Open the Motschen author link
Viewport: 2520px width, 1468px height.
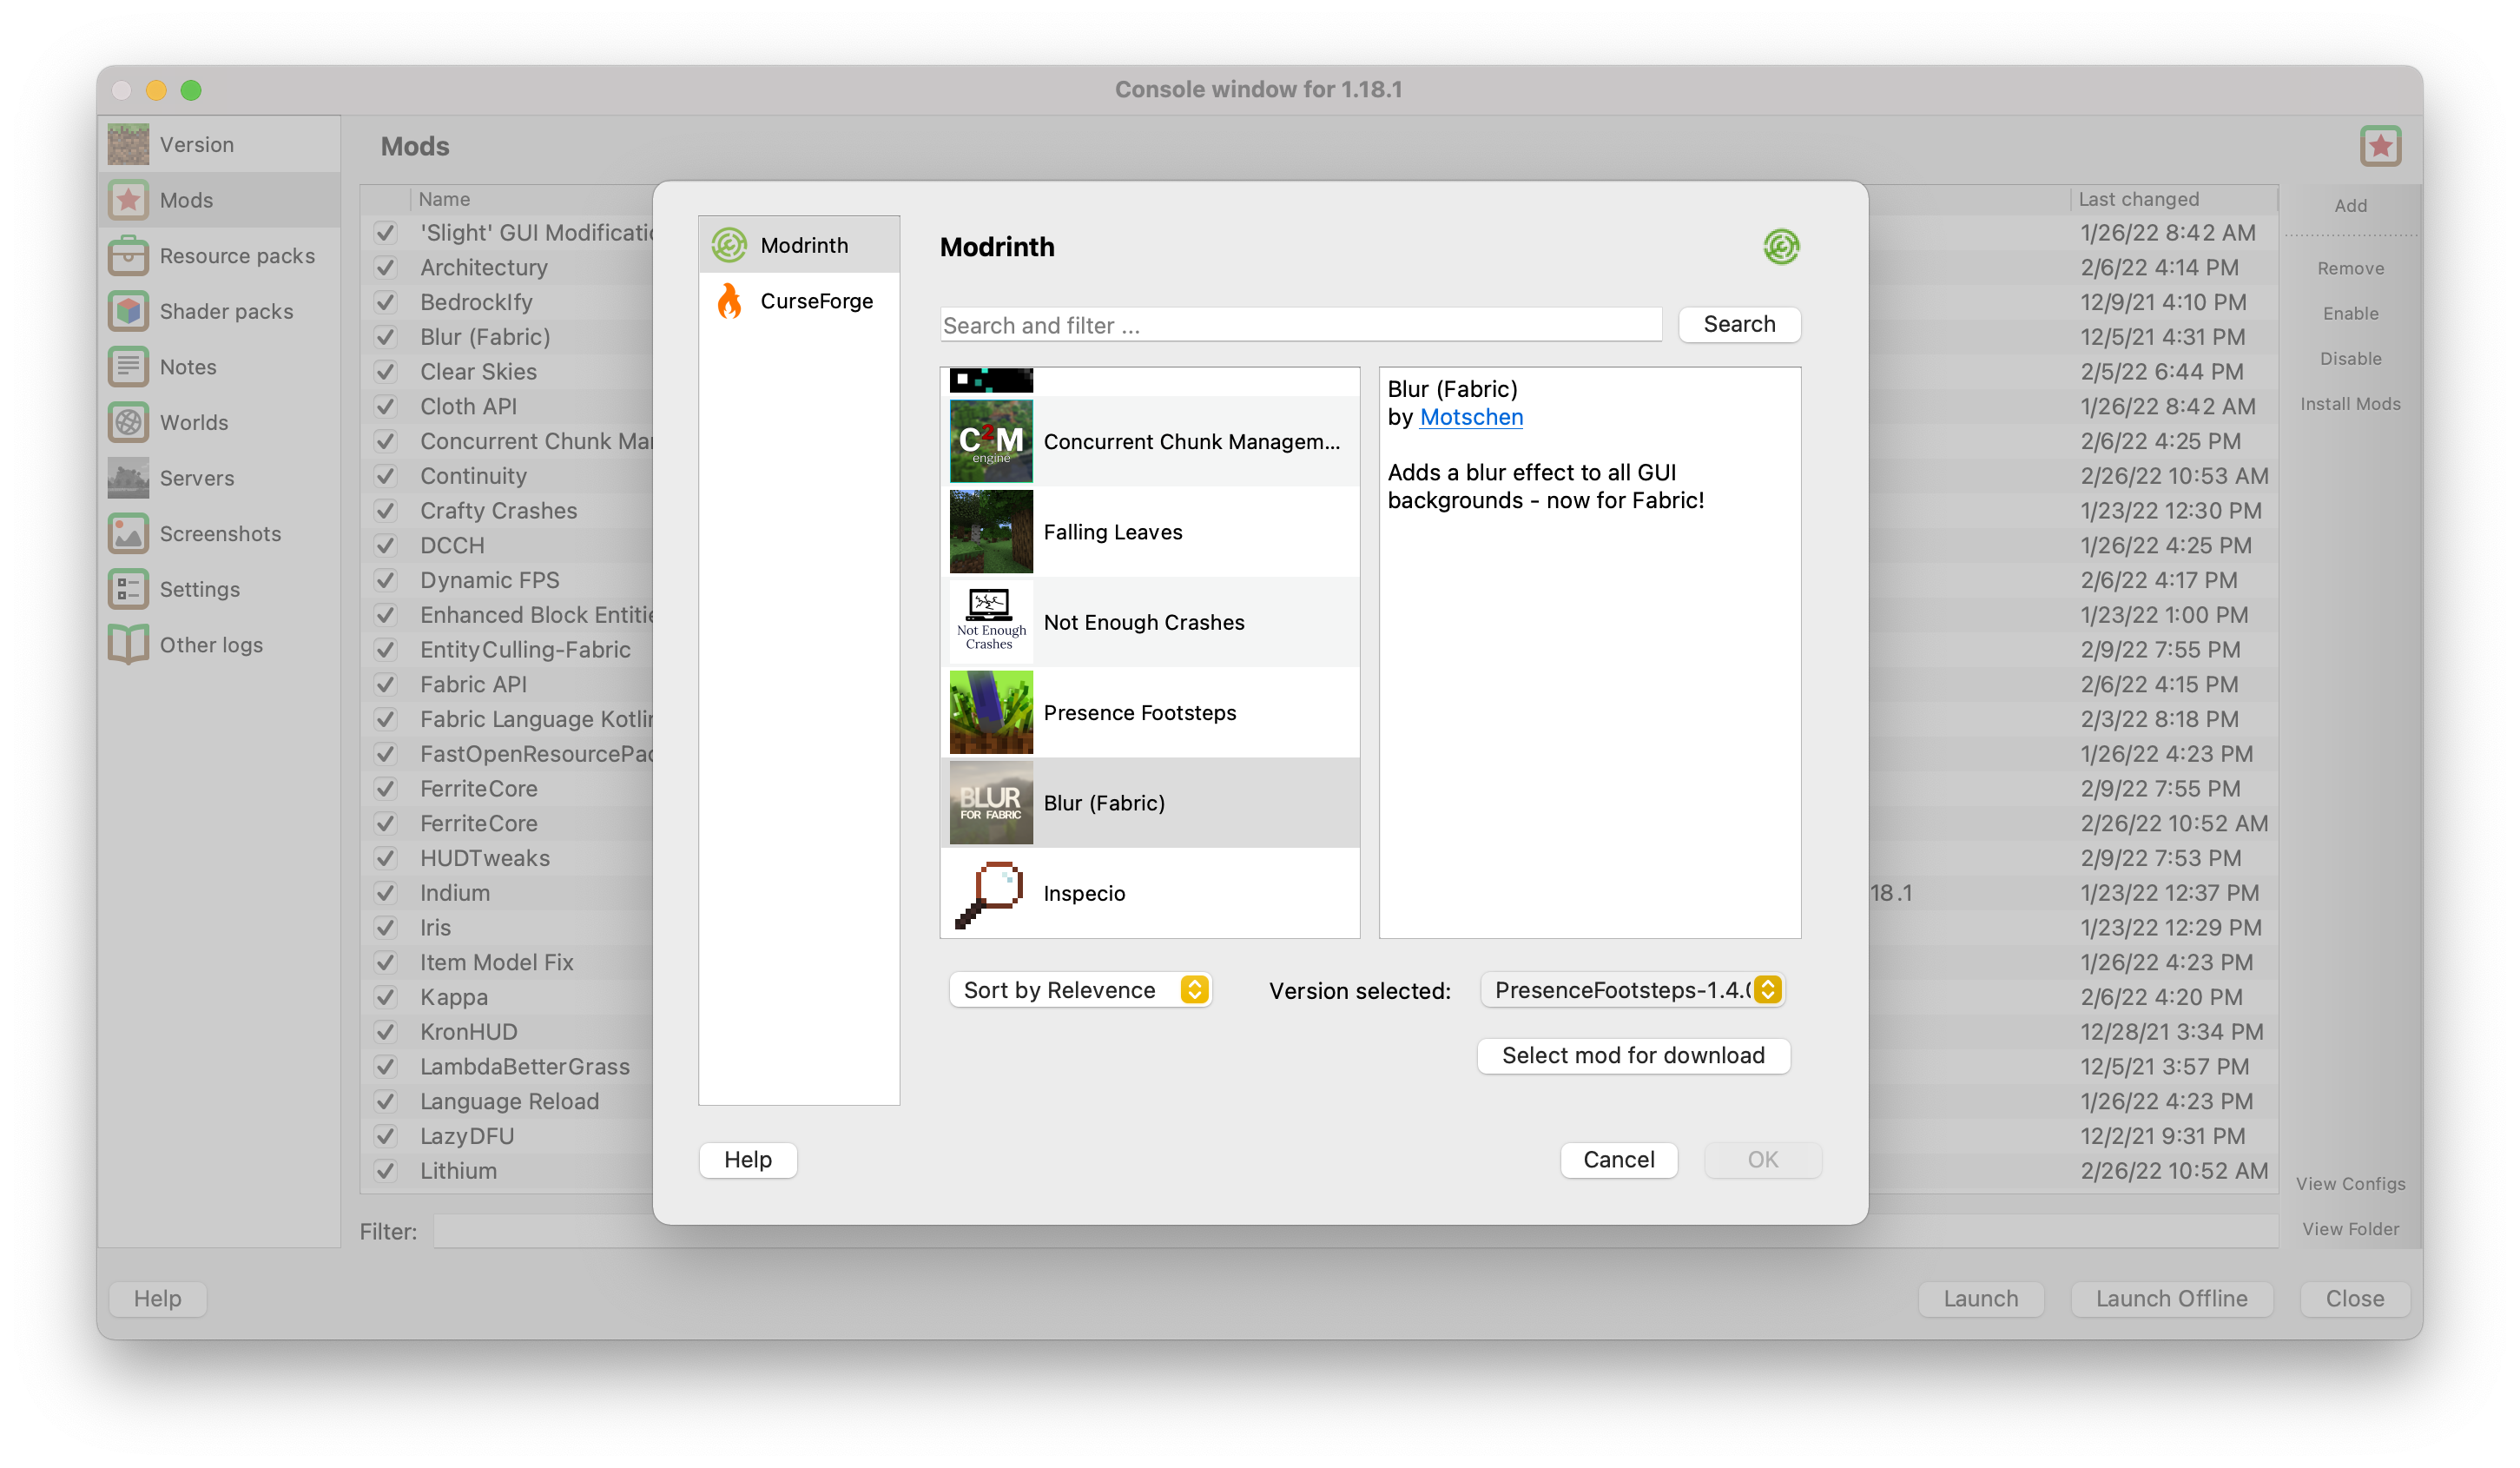click(x=1471, y=417)
